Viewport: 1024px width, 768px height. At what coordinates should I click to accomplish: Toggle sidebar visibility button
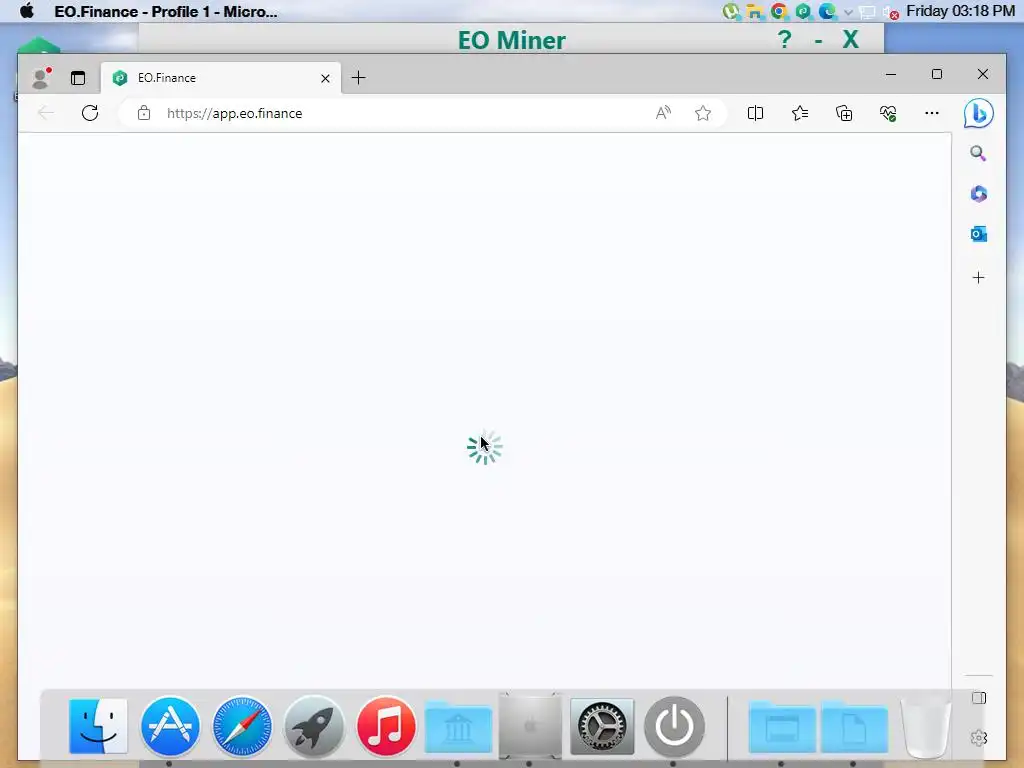(978, 698)
